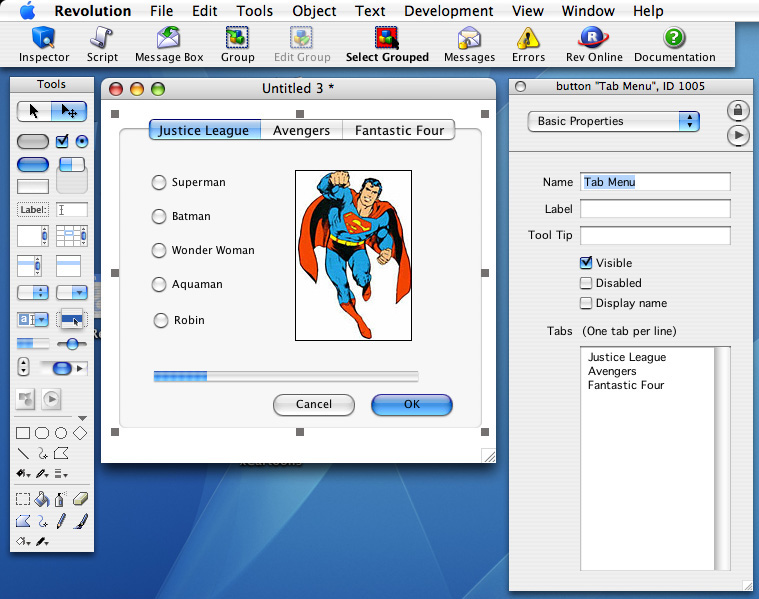Viewport: 759px width, 599px height.
Task: Uncheck the Visible checkbox
Action: (x=586, y=263)
